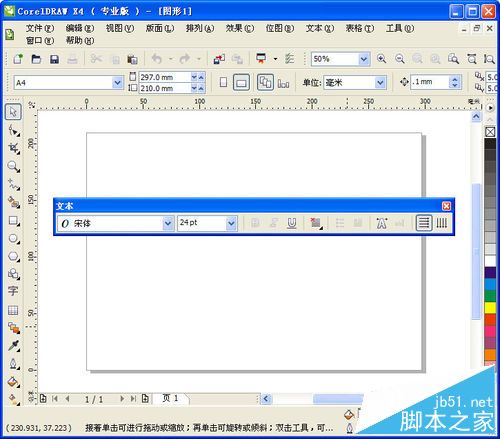Toggle landscape page orientation
Viewport: 500px width, 439px height.
(241, 82)
